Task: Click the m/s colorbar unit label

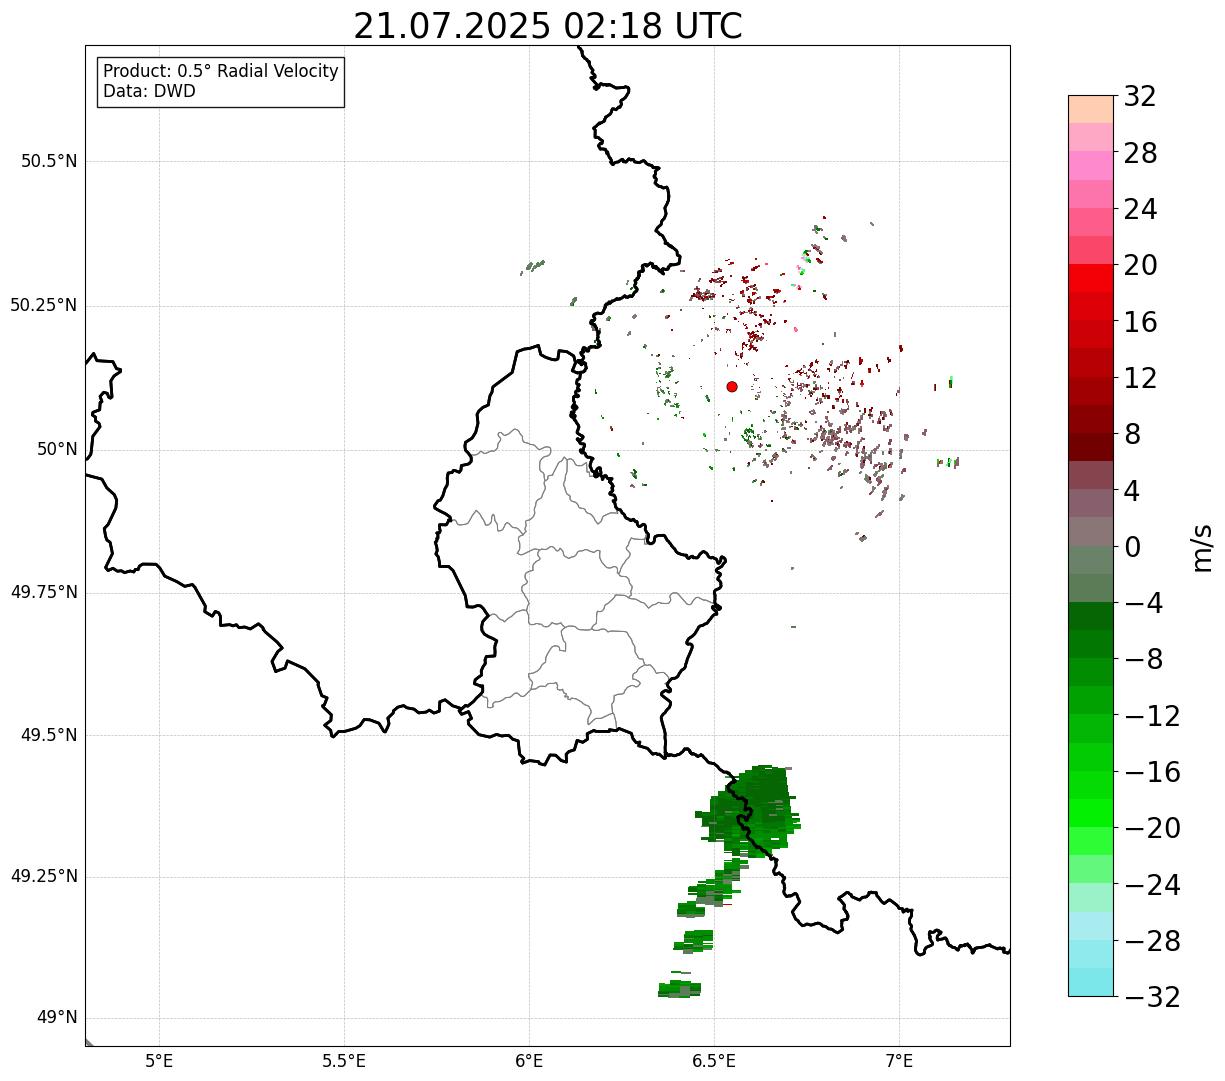Action: [1202, 547]
